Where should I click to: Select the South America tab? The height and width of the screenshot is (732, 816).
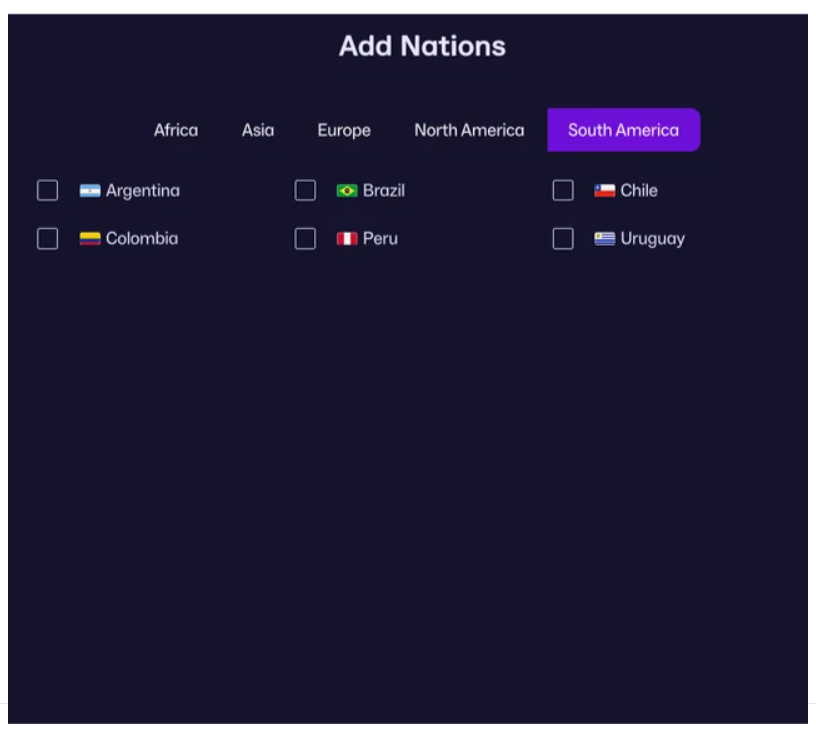pyautogui.click(x=623, y=130)
